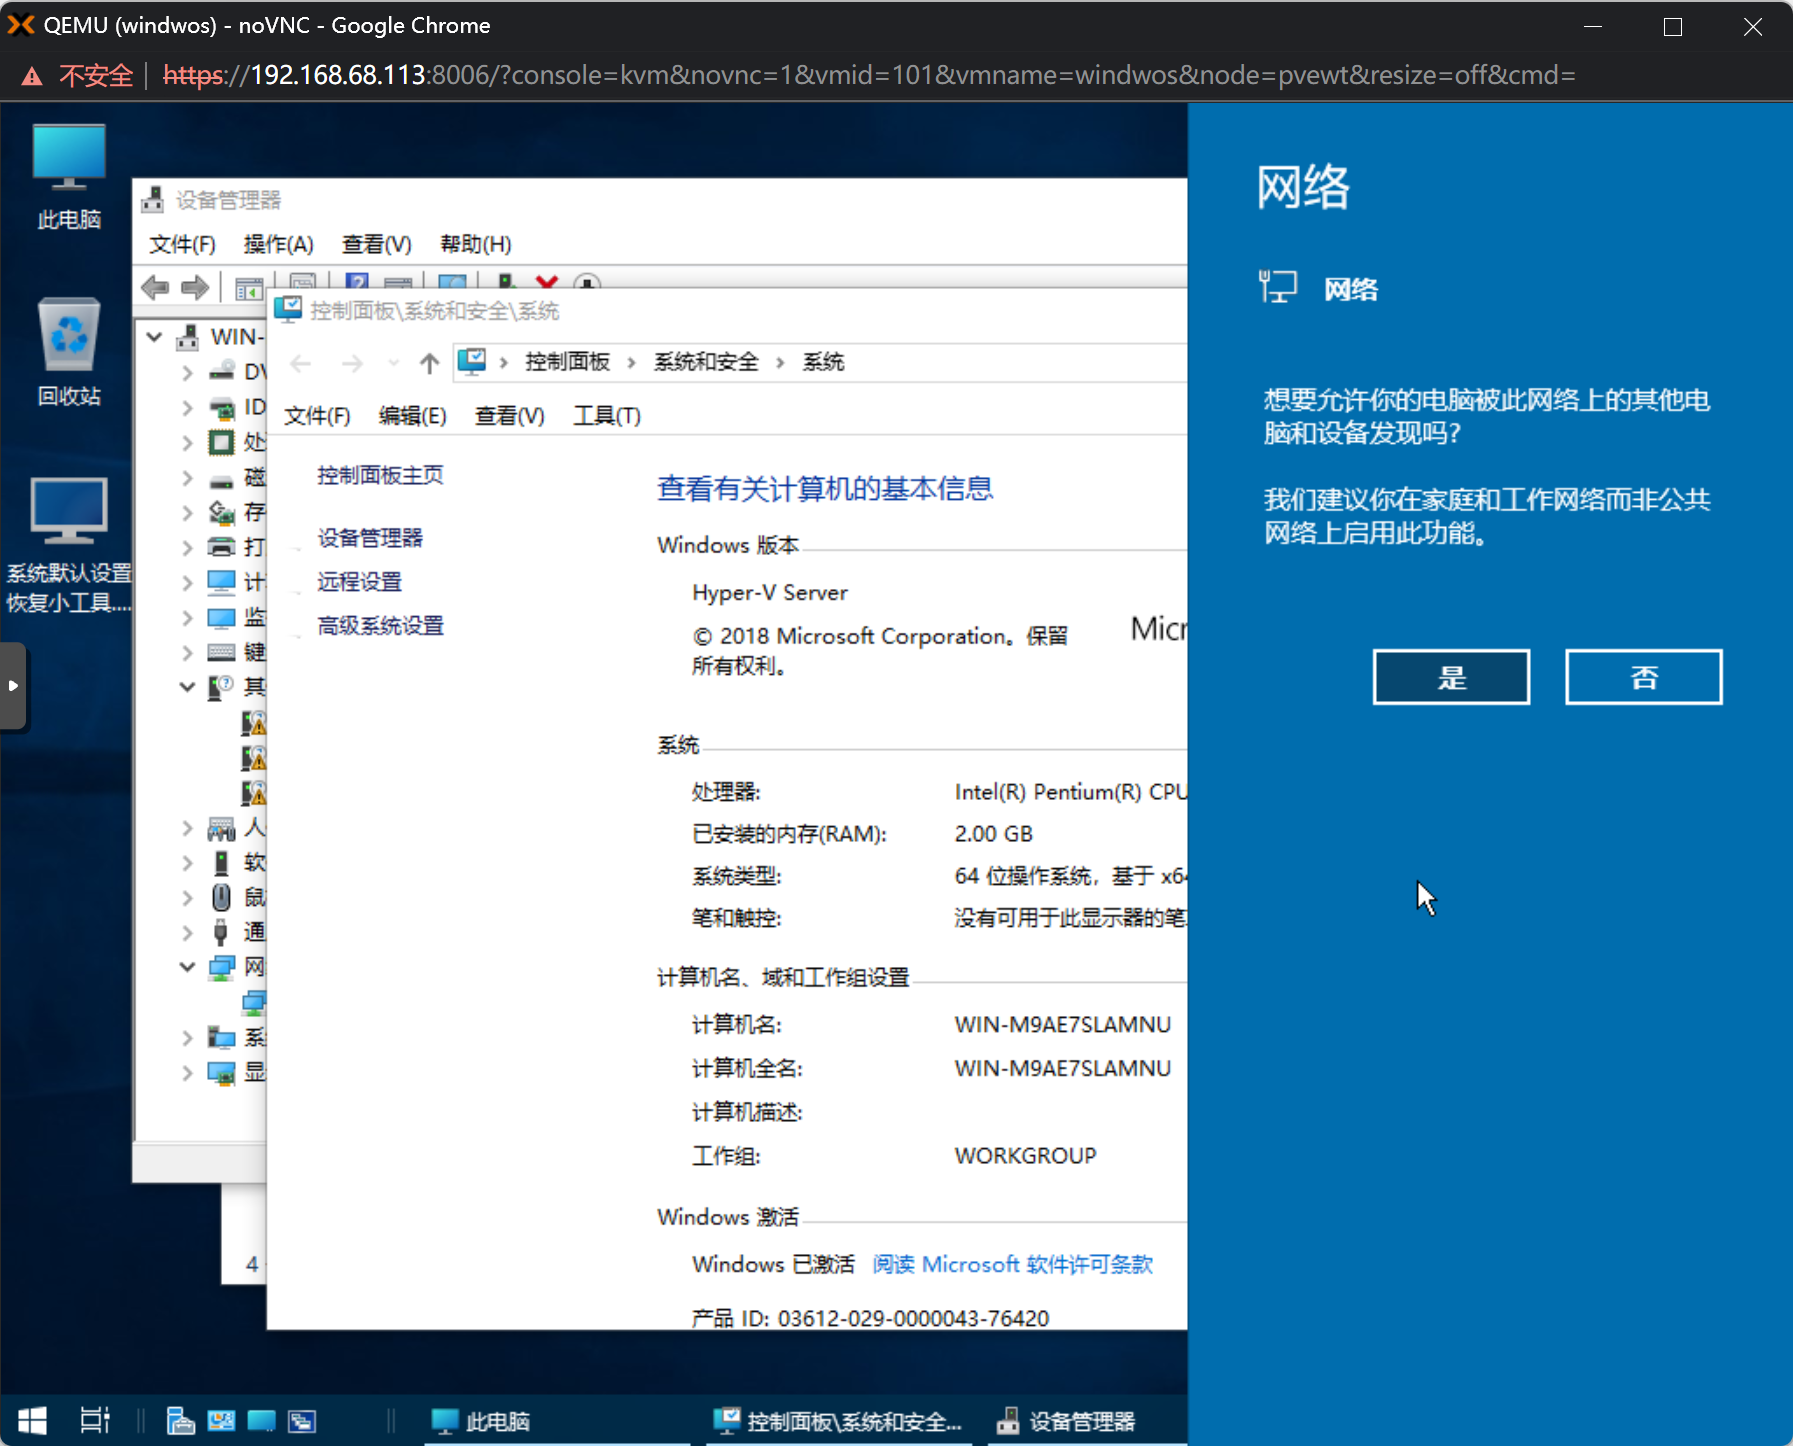Viewport: 1793px width, 1446px height.
Task: Click network icon in 网络 flyout panel
Action: (1277, 288)
